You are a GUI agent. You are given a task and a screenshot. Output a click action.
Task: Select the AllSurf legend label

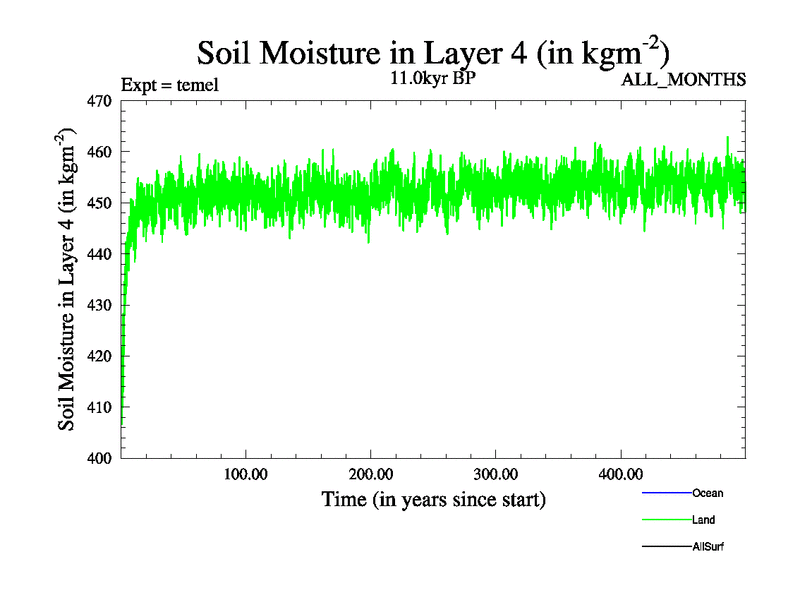708,547
